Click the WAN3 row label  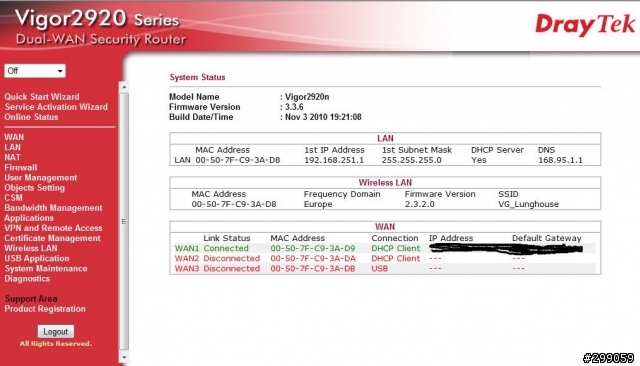pos(187,268)
